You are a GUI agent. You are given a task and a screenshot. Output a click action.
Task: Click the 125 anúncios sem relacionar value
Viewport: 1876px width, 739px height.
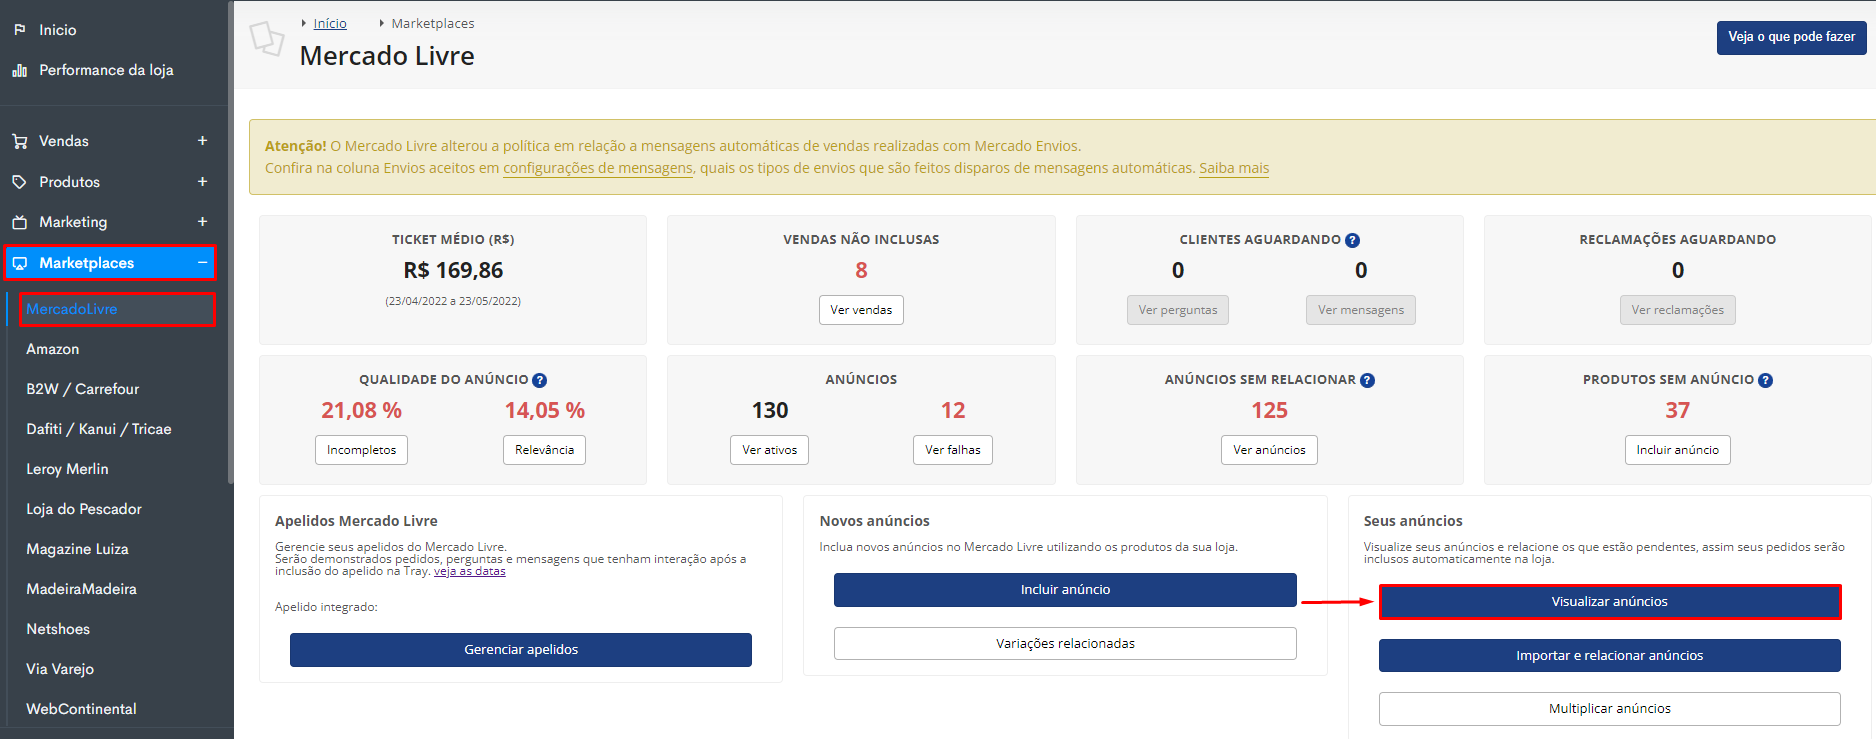pos(1269,410)
